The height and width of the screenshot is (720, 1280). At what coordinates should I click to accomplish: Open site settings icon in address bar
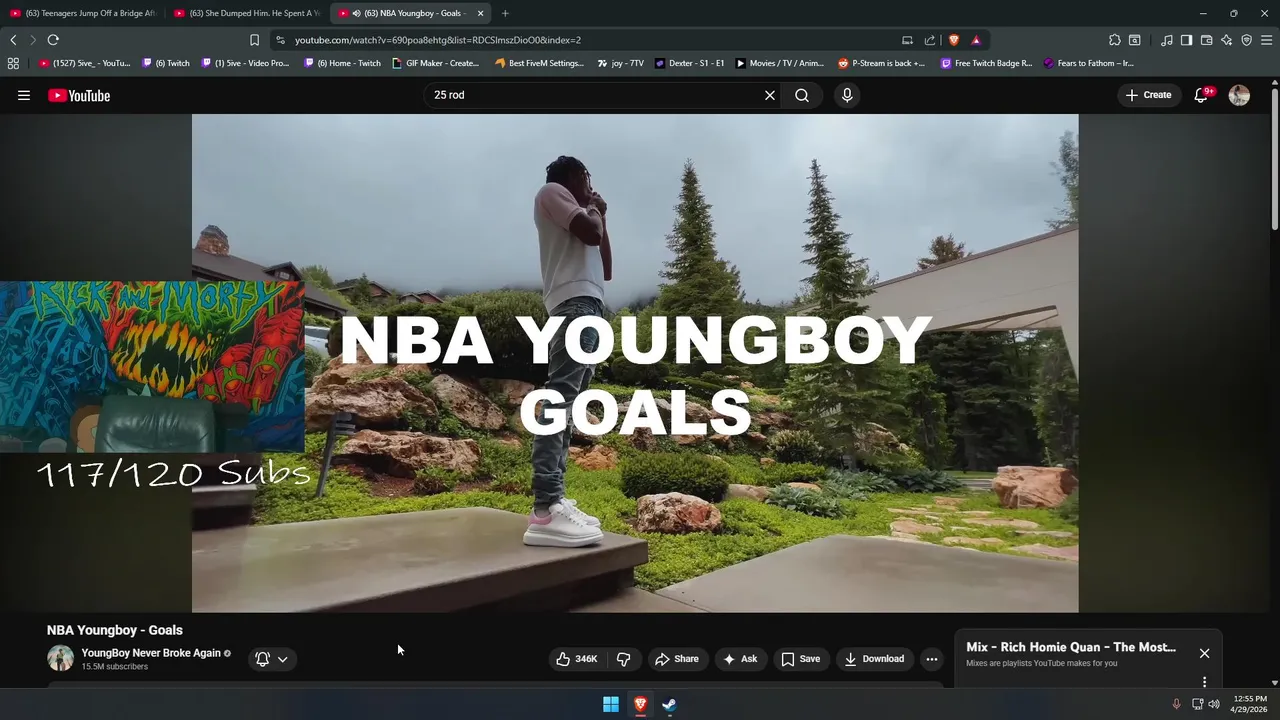click(280, 40)
